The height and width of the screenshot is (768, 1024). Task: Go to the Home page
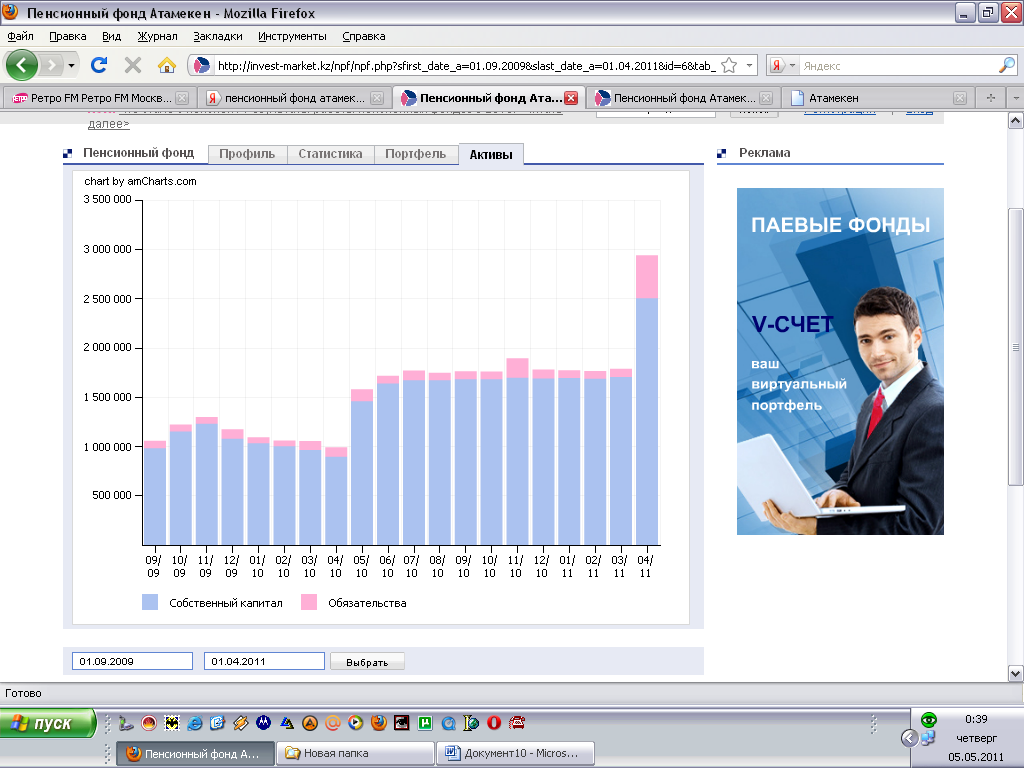pos(167,65)
